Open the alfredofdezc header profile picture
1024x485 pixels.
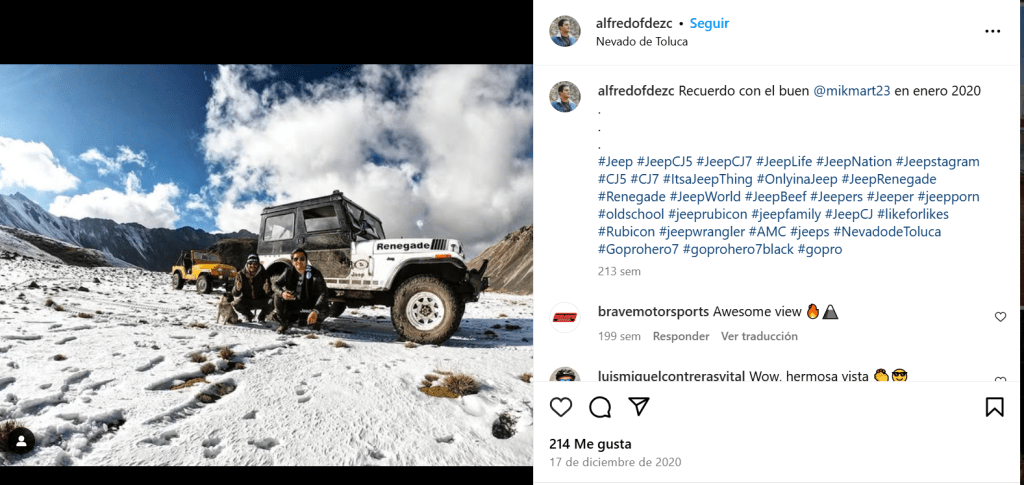pyautogui.click(x=564, y=31)
